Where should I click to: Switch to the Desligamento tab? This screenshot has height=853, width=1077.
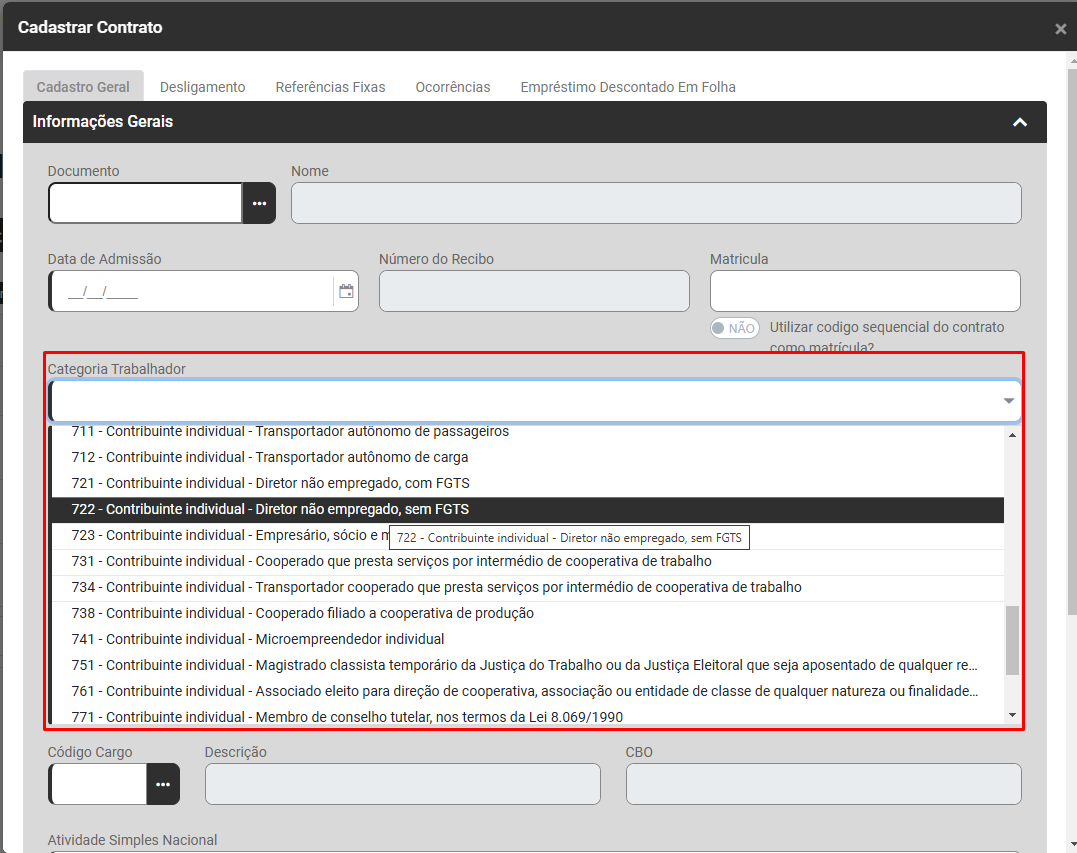pyautogui.click(x=202, y=87)
